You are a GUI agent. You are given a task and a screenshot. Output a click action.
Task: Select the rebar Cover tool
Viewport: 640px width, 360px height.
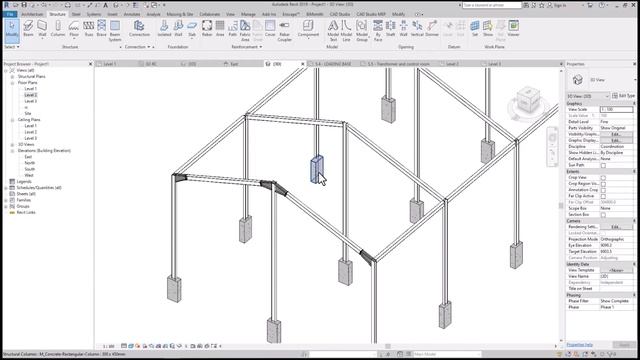click(x=270, y=29)
